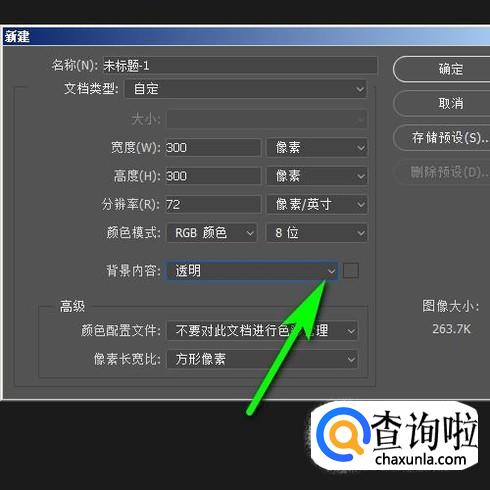Open the height unit 像素 dropdown
Screen dimensions: 490x490
[317, 176]
